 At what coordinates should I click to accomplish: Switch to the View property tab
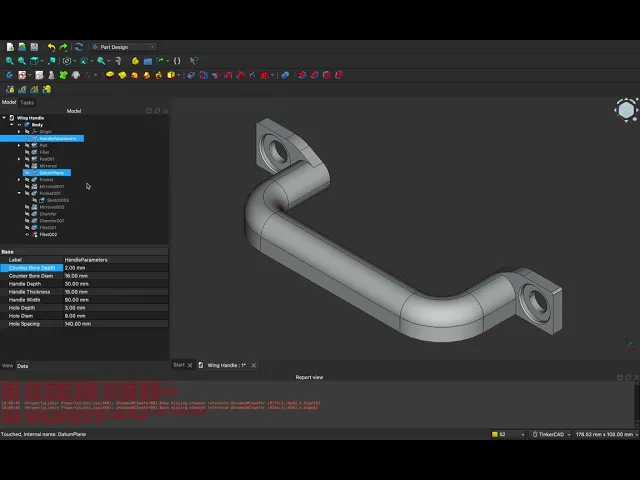click(7, 366)
